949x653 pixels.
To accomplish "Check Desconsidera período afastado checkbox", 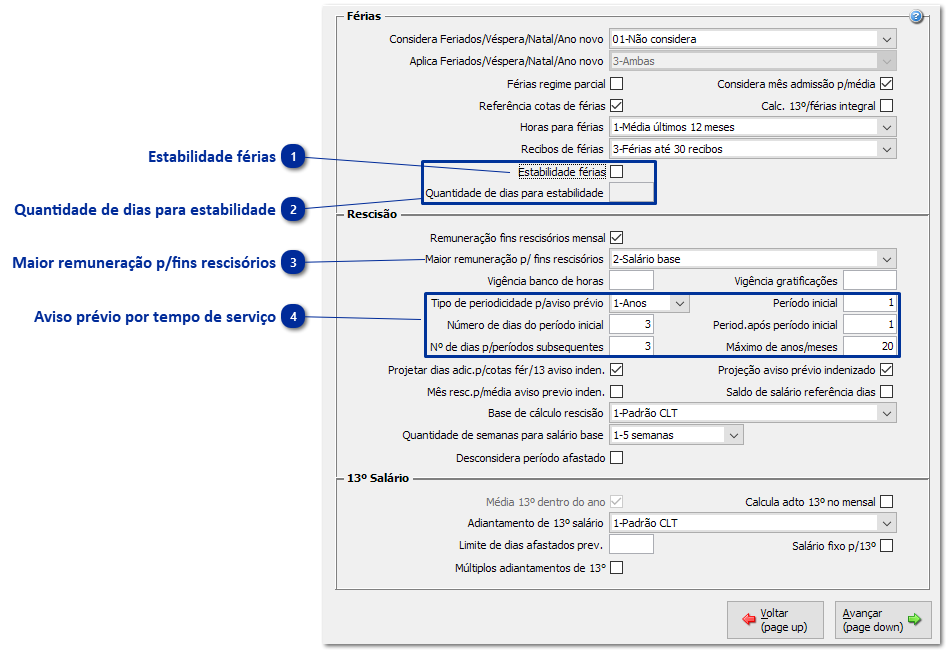I will pyautogui.click(x=617, y=458).
